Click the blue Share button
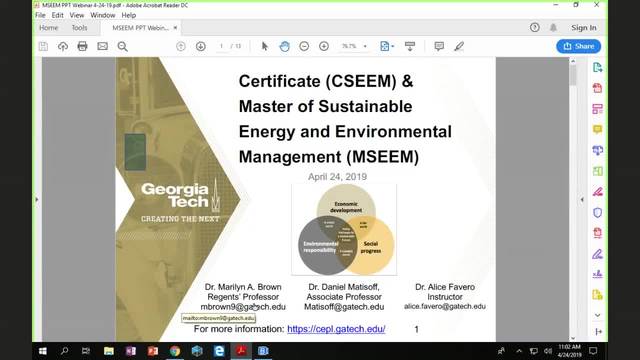 tap(578, 46)
